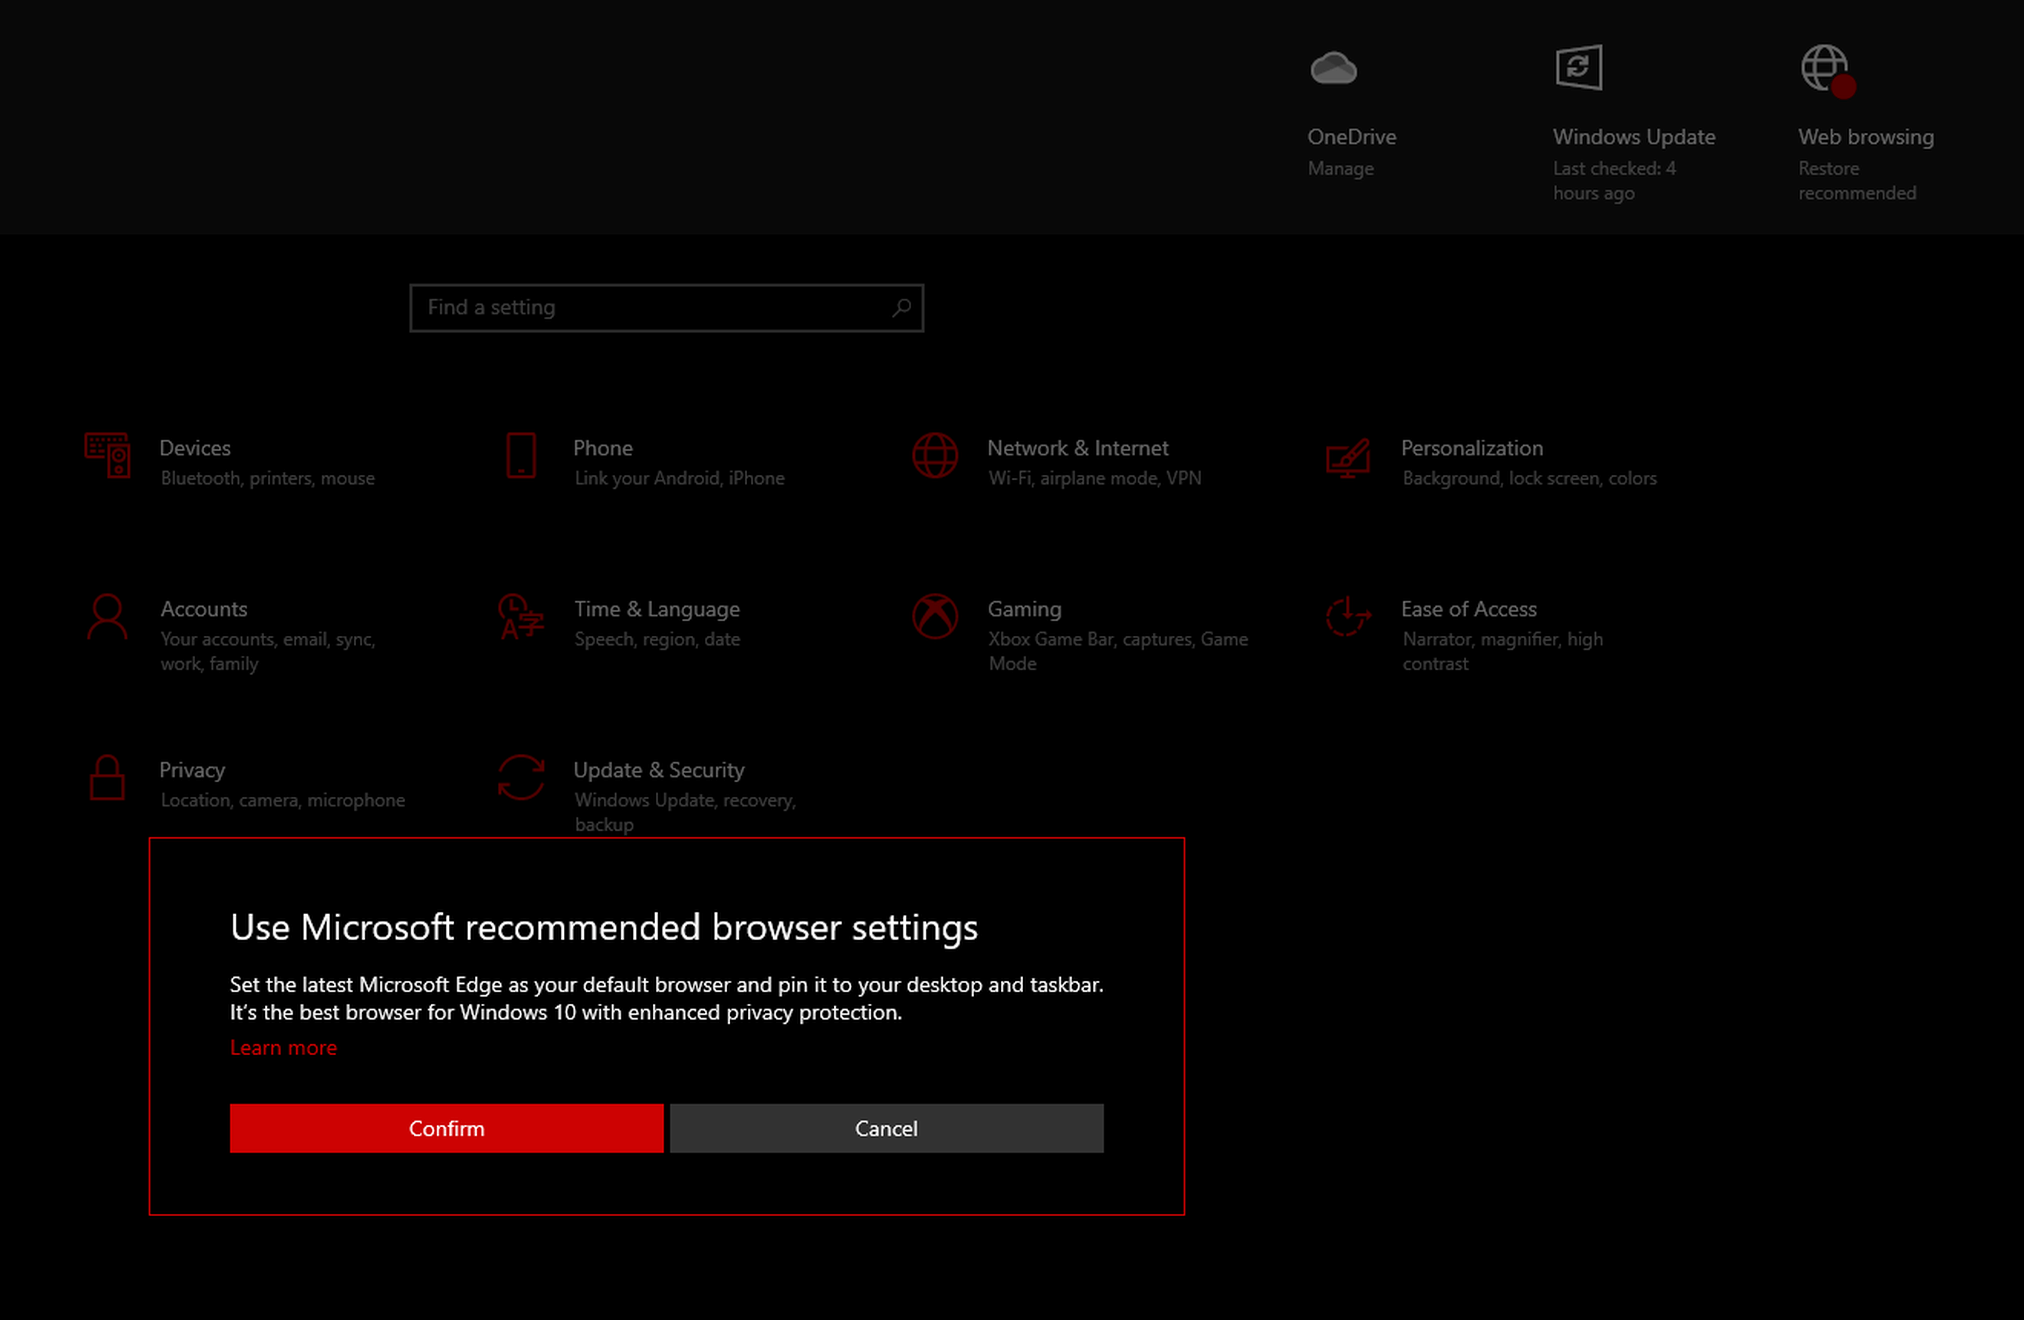Click 'Bluetooth, printers, mouse' description
The width and height of the screenshot is (2024, 1320).
[x=268, y=478]
